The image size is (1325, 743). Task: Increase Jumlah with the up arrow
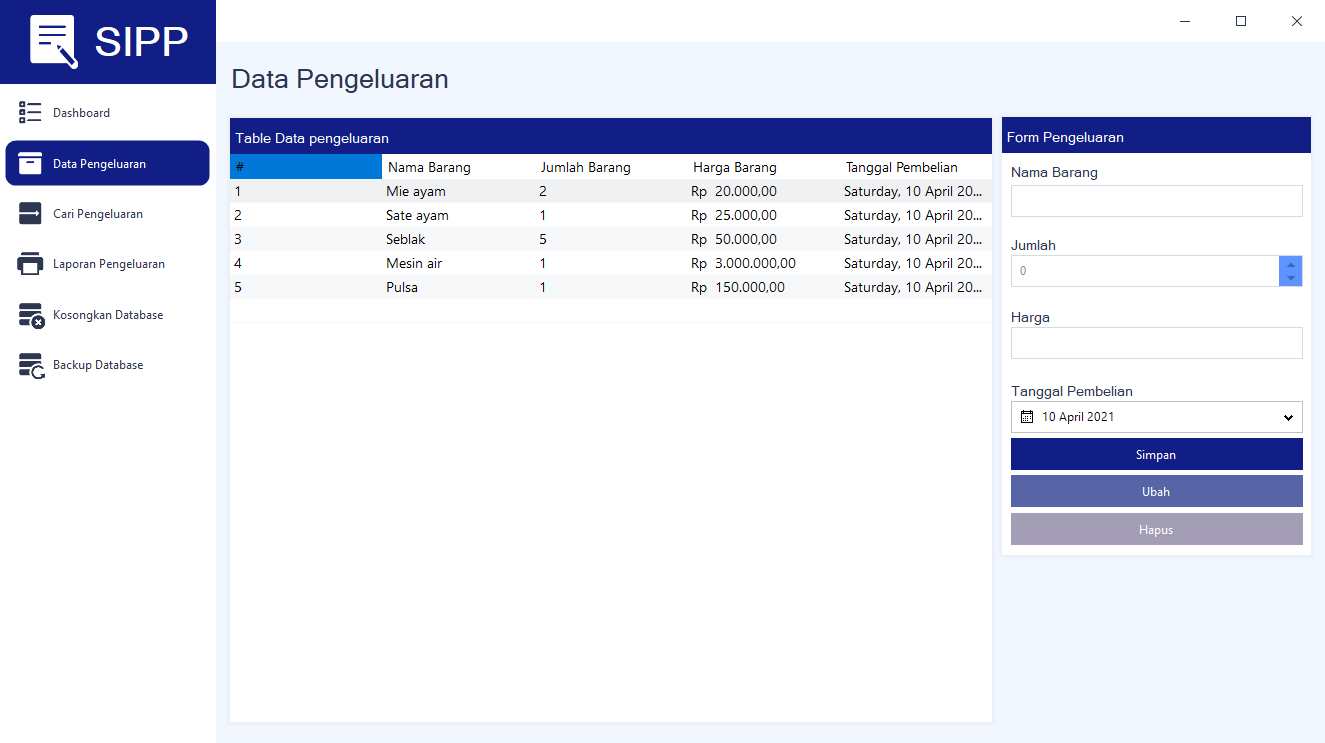coord(1291,264)
